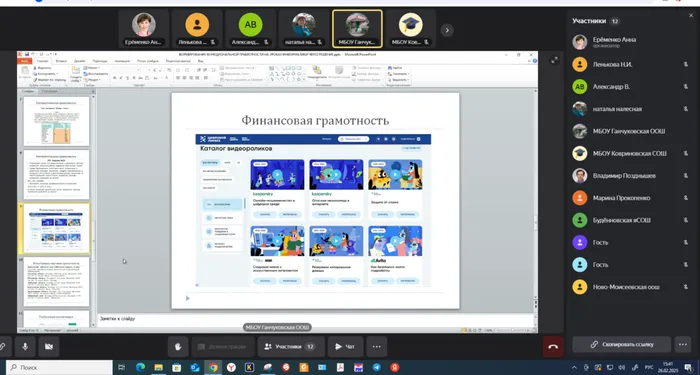Open the Чат panel
700x375 pixels.
pyautogui.click(x=345, y=346)
